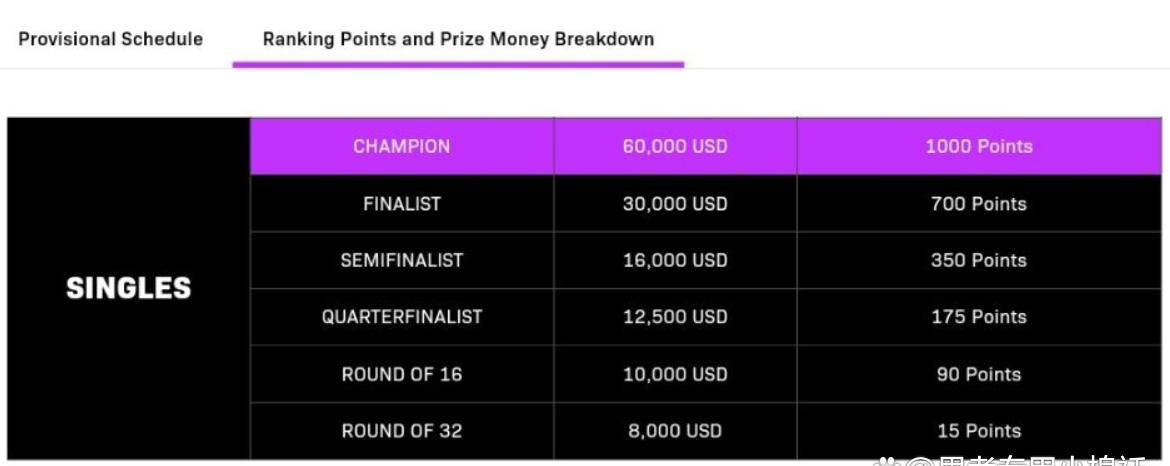The height and width of the screenshot is (466, 1170).
Task: Click the 175 Points cell
Action: point(979,317)
